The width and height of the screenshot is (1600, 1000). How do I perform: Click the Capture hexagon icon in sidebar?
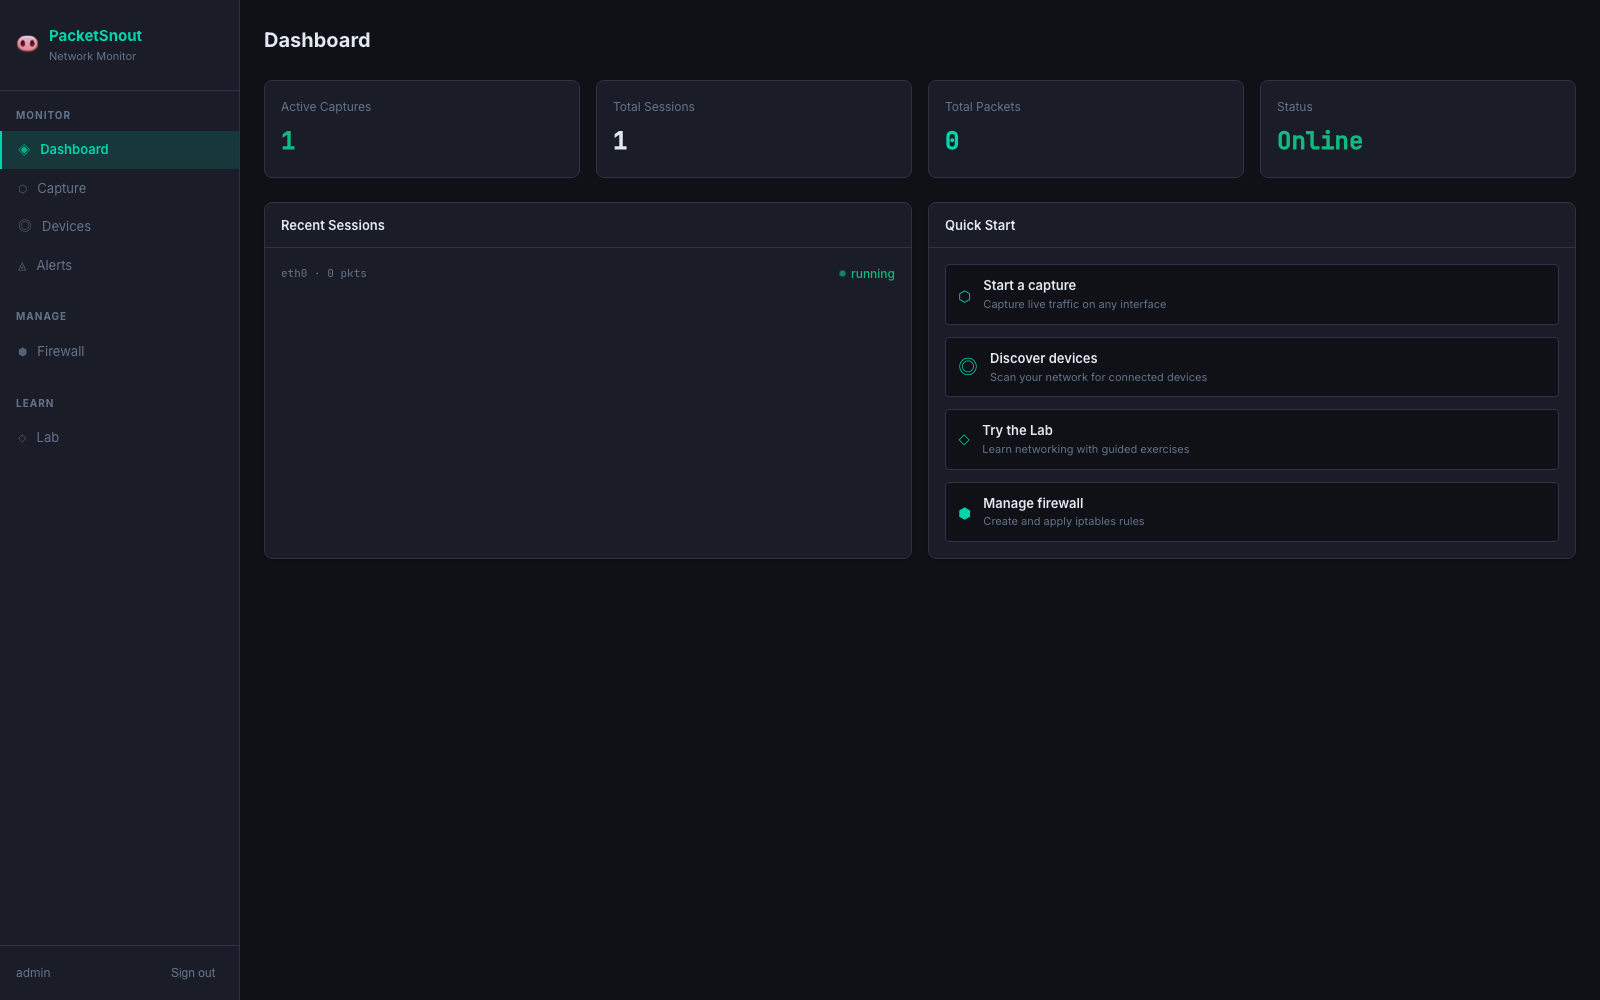click(23, 189)
